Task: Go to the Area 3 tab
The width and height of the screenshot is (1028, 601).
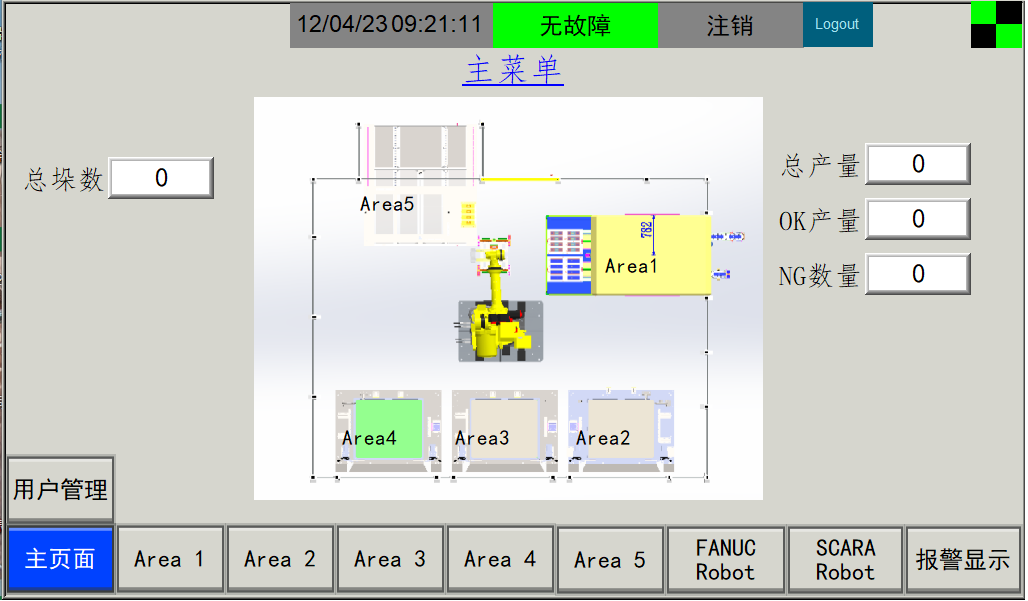Action: [x=390, y=560]
